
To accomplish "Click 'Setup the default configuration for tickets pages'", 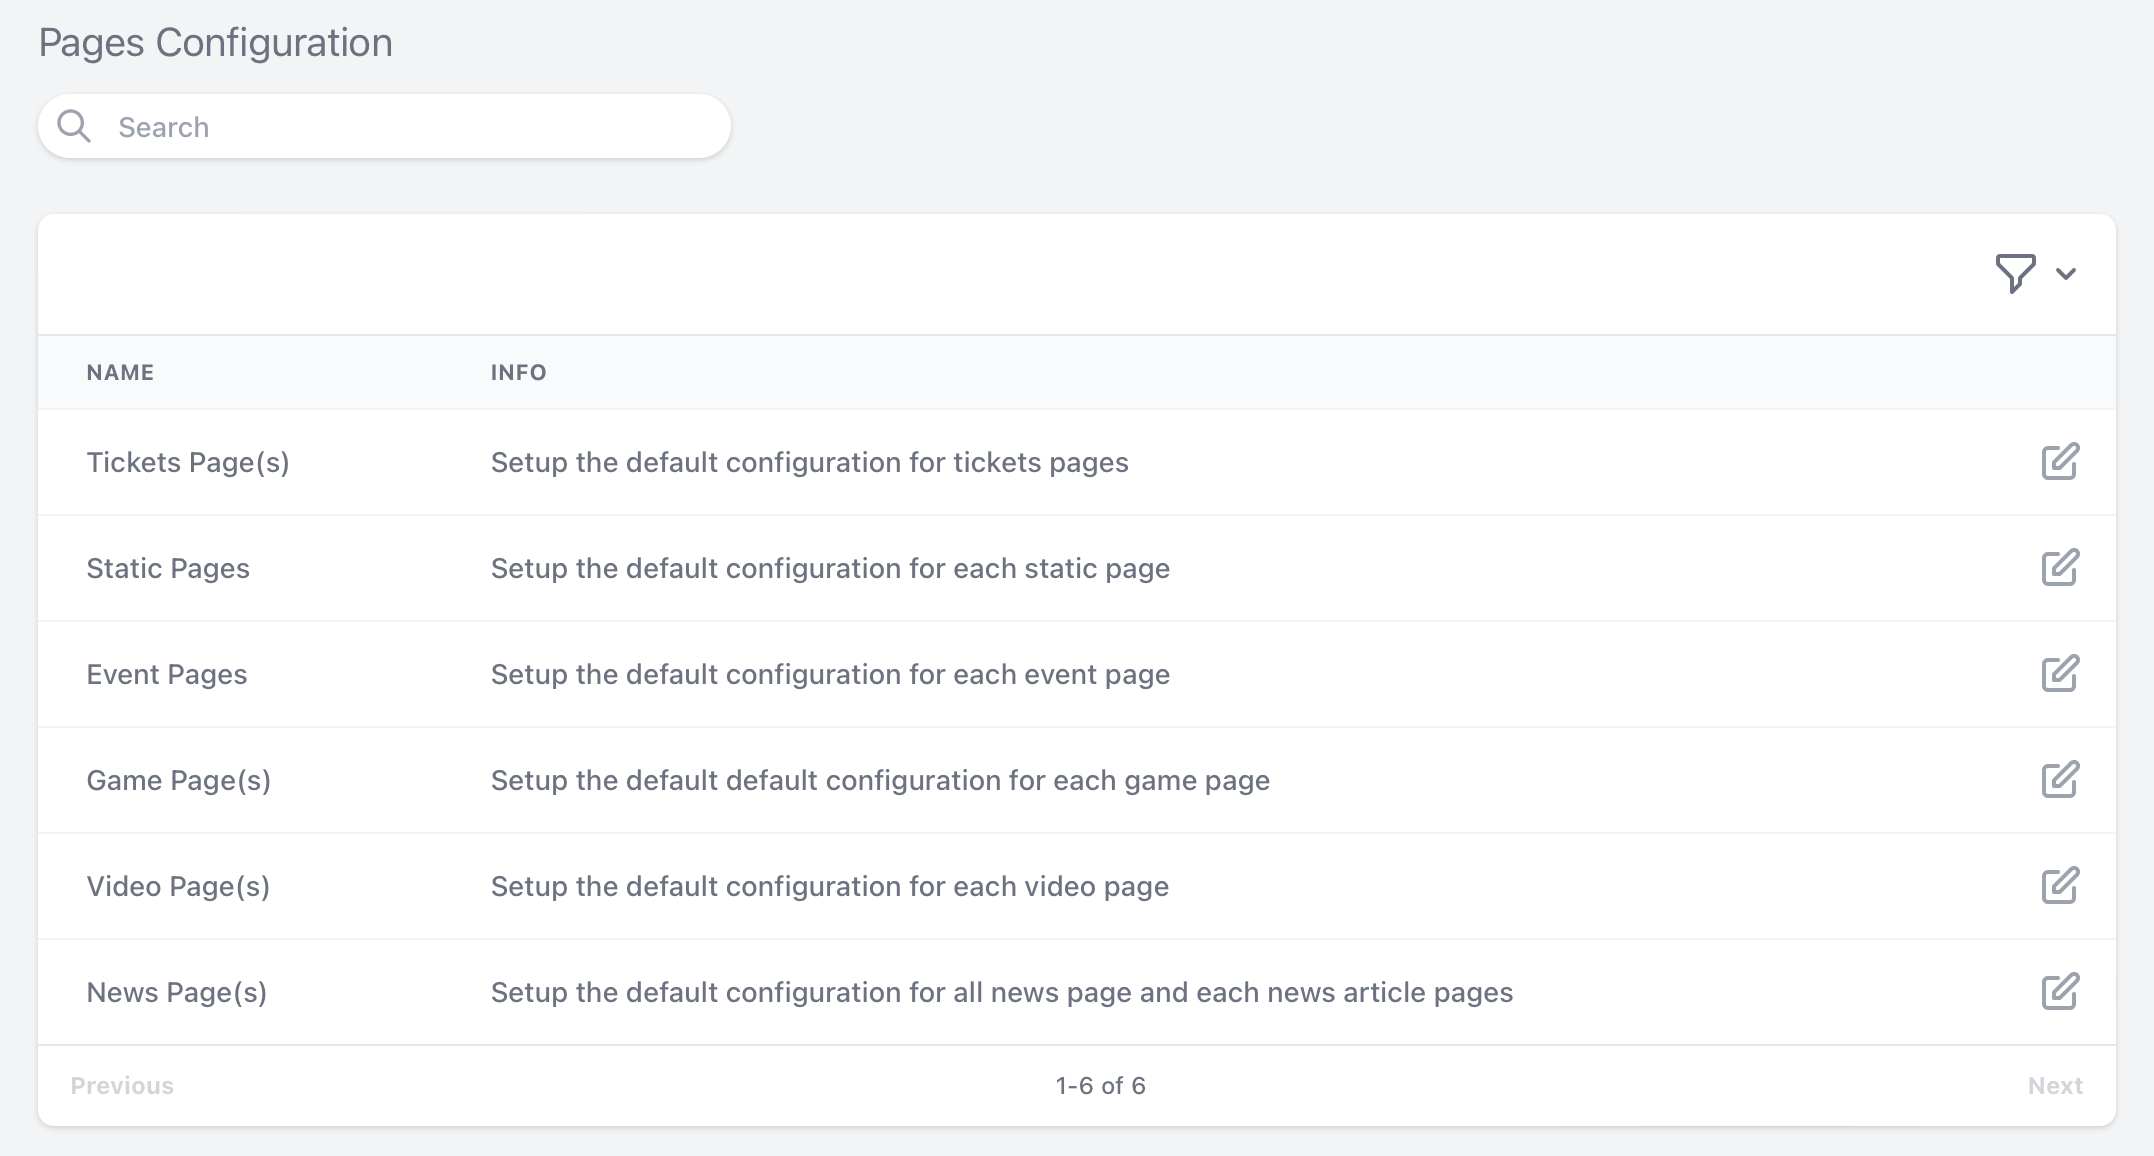I will (809, 462).
